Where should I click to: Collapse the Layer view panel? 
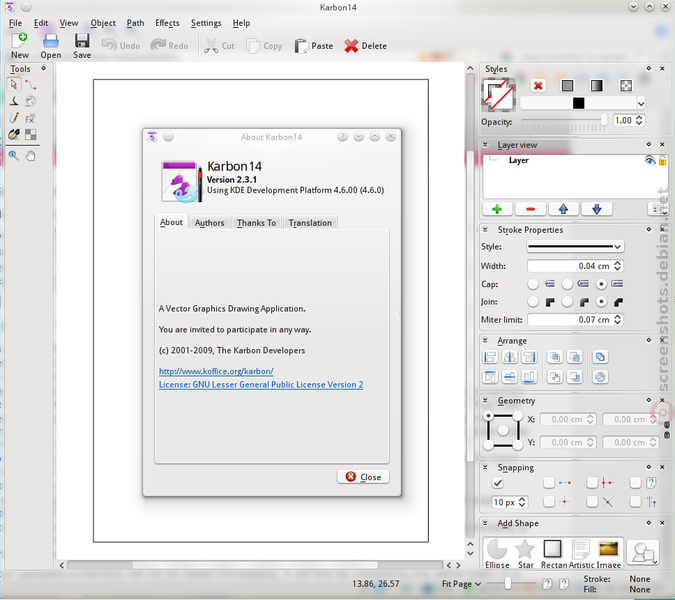coord(485,145)
